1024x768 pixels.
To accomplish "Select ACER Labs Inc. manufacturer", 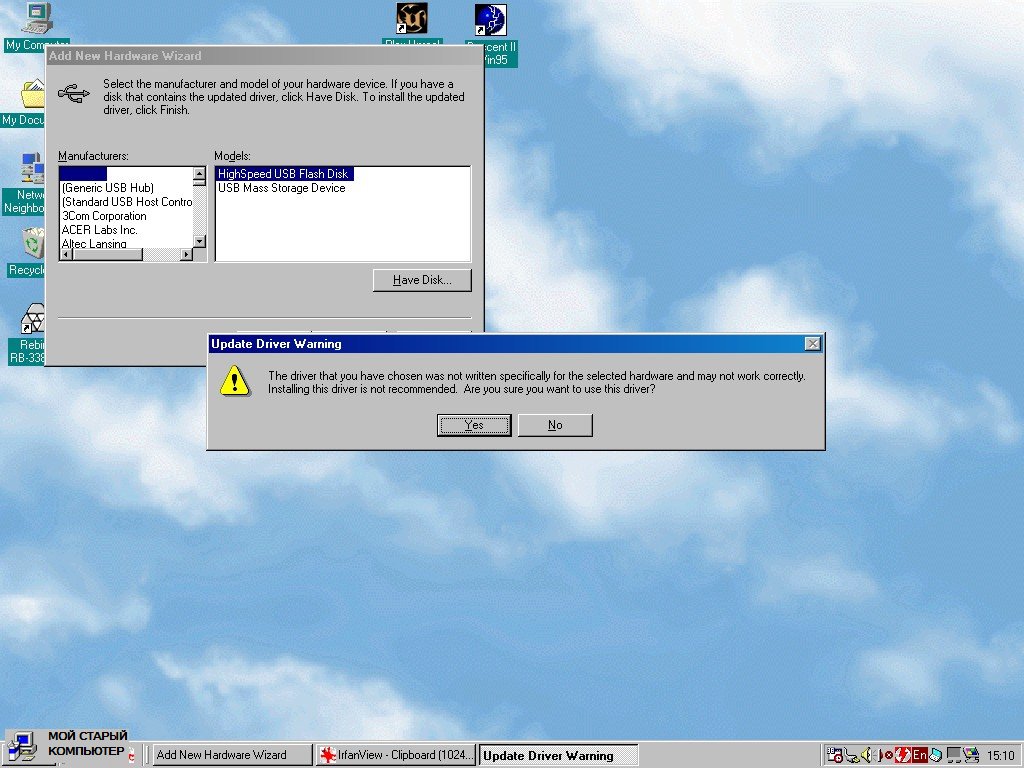I will click(x=100, y=230).
